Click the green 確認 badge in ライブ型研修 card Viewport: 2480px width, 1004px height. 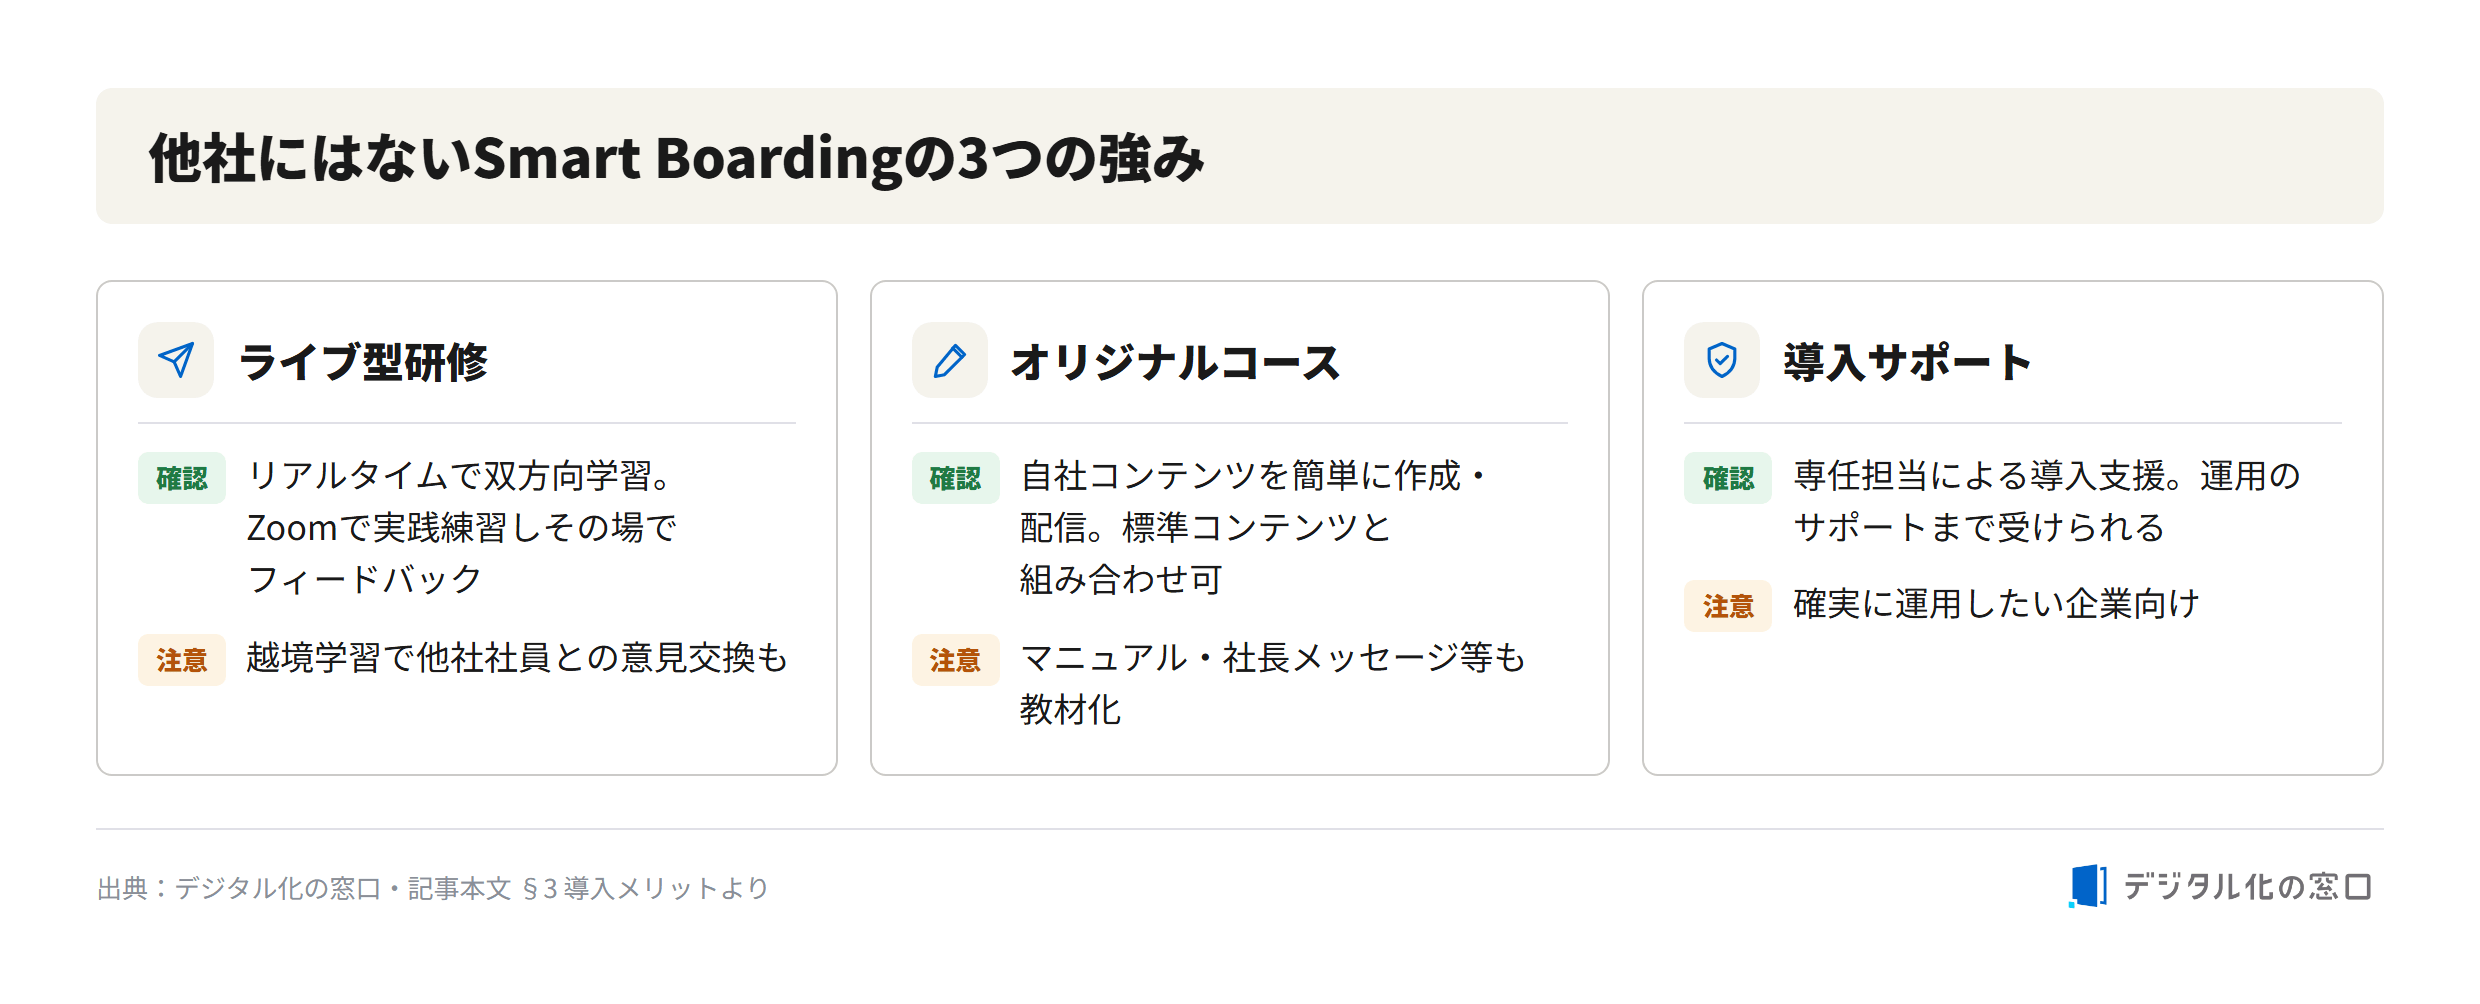pos(182,478)
